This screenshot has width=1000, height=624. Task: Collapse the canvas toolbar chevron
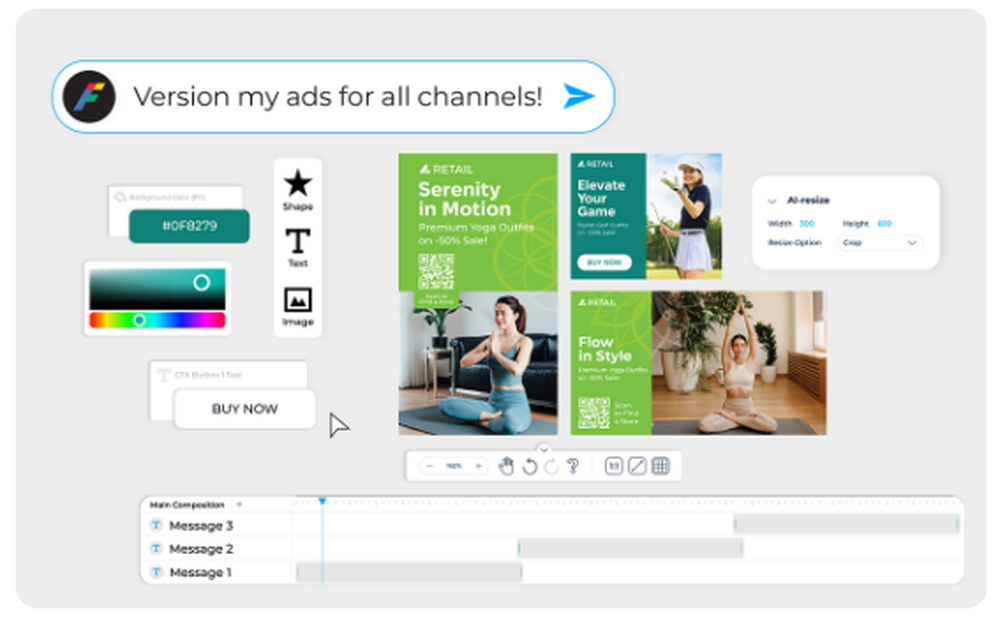click(x=544, y=449)
